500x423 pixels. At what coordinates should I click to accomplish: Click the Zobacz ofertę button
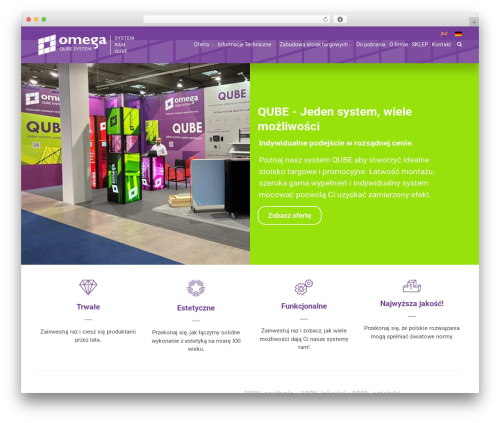[x=290, y=216]
